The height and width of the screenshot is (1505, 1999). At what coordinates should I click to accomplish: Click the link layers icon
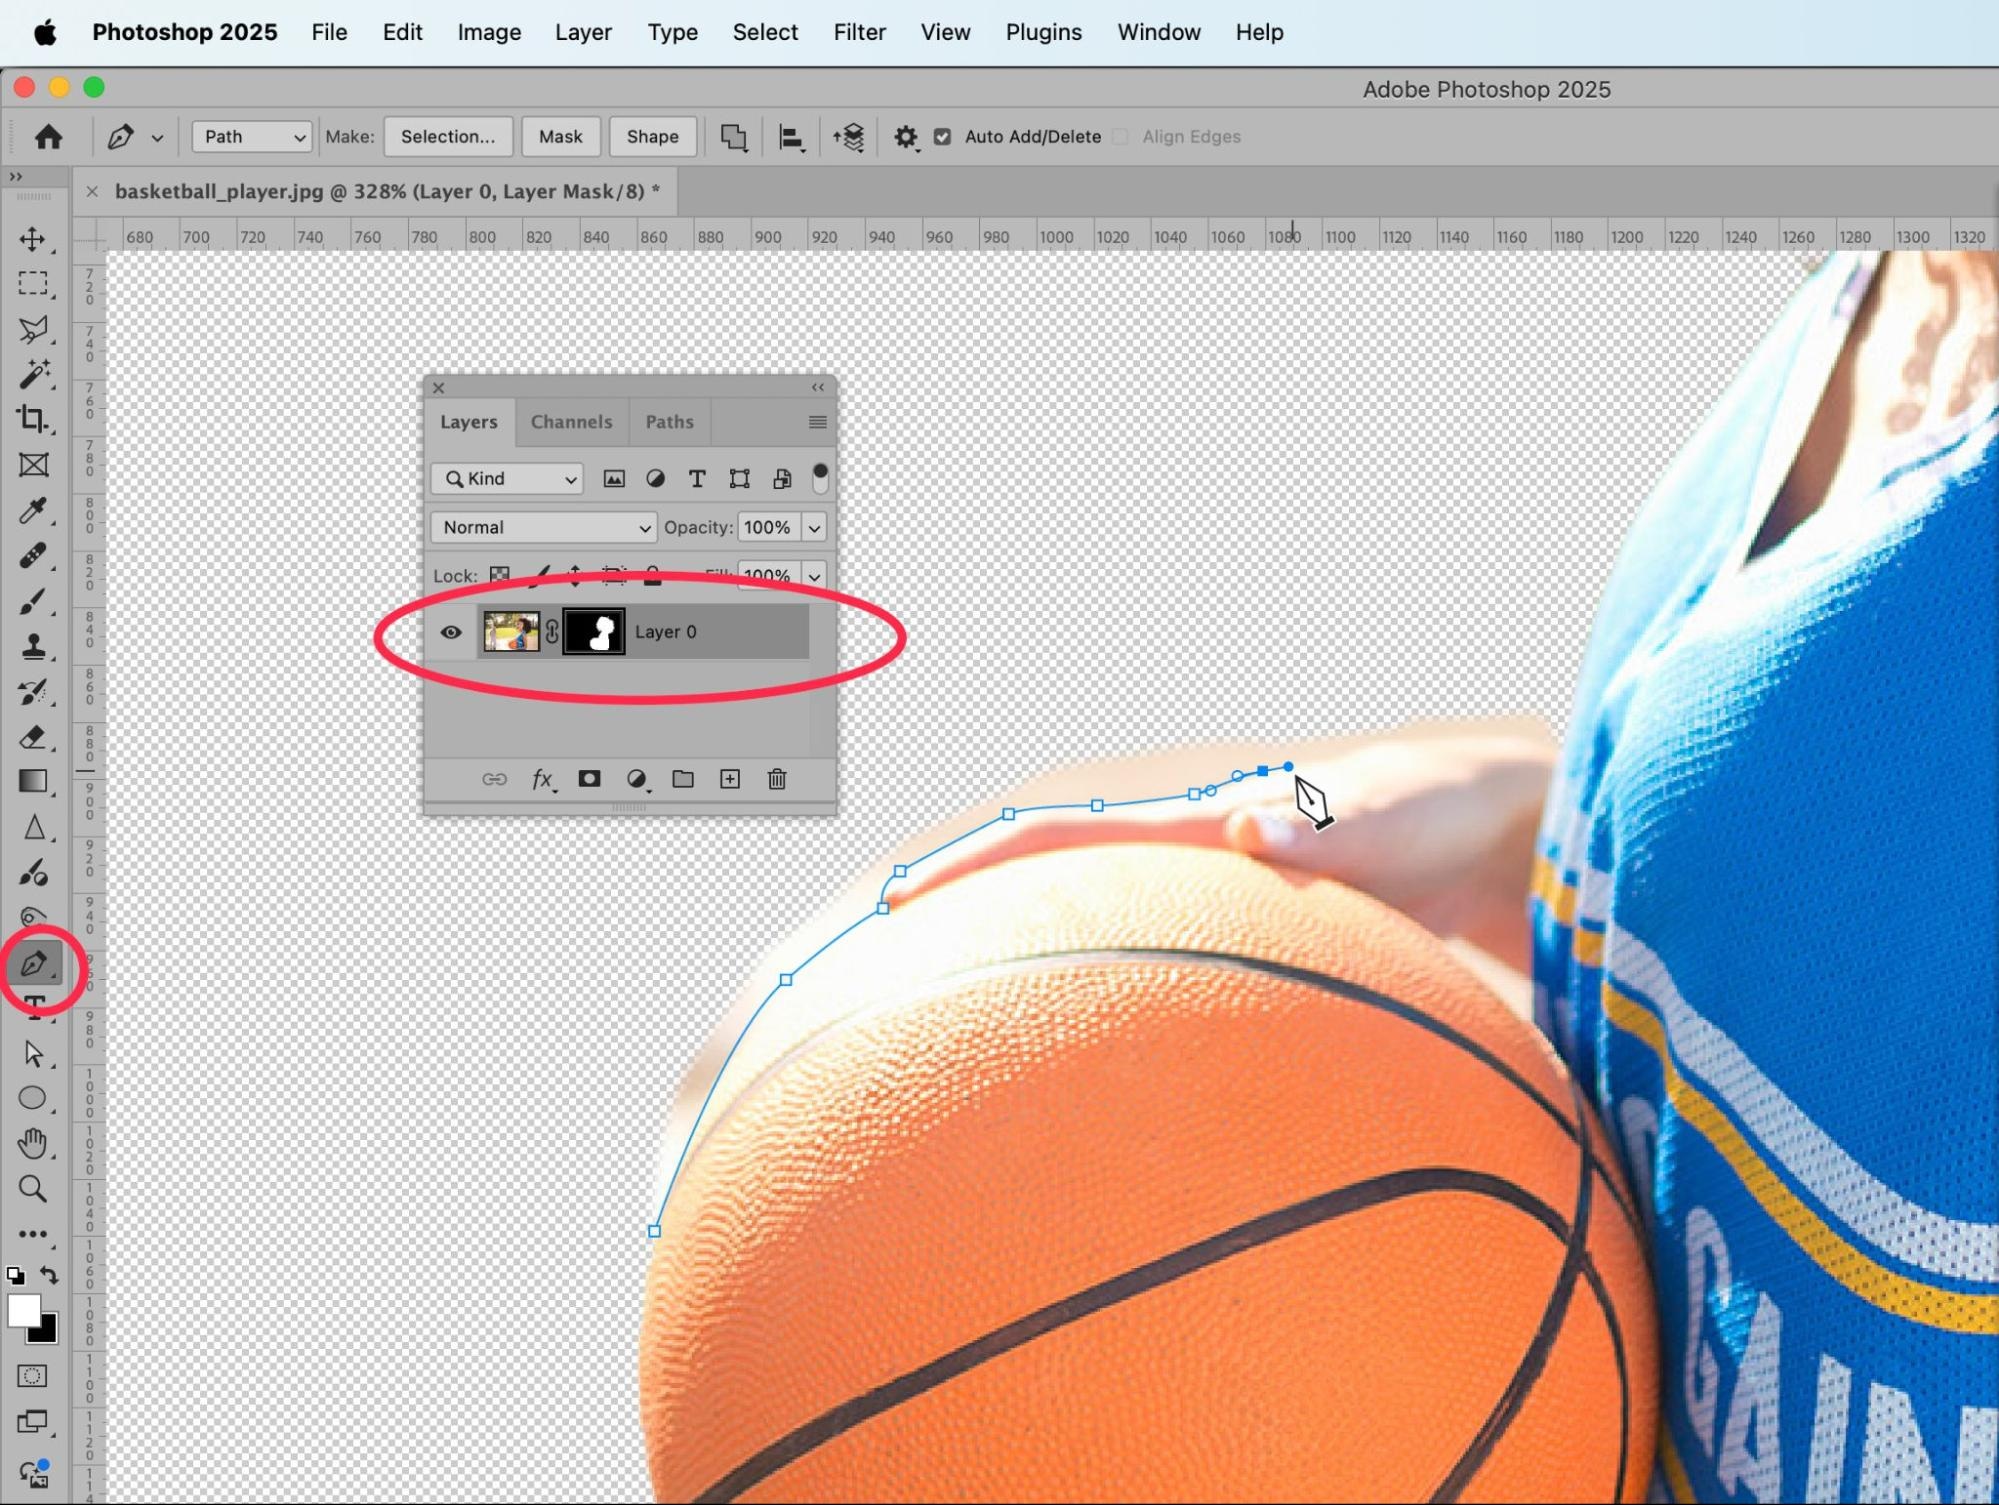494,779
